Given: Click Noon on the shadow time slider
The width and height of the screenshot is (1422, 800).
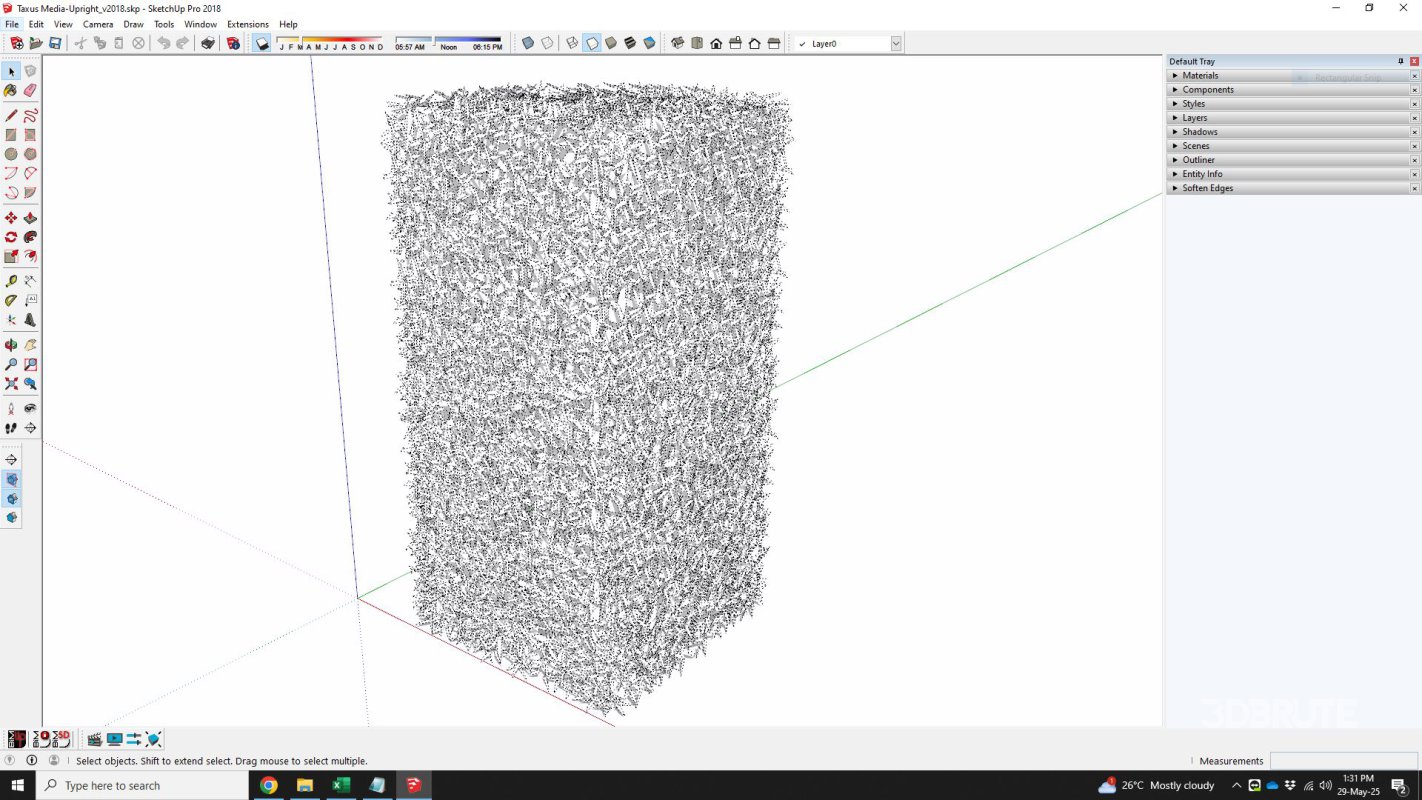Looking at the screenshot, I should tap(449, 44).
